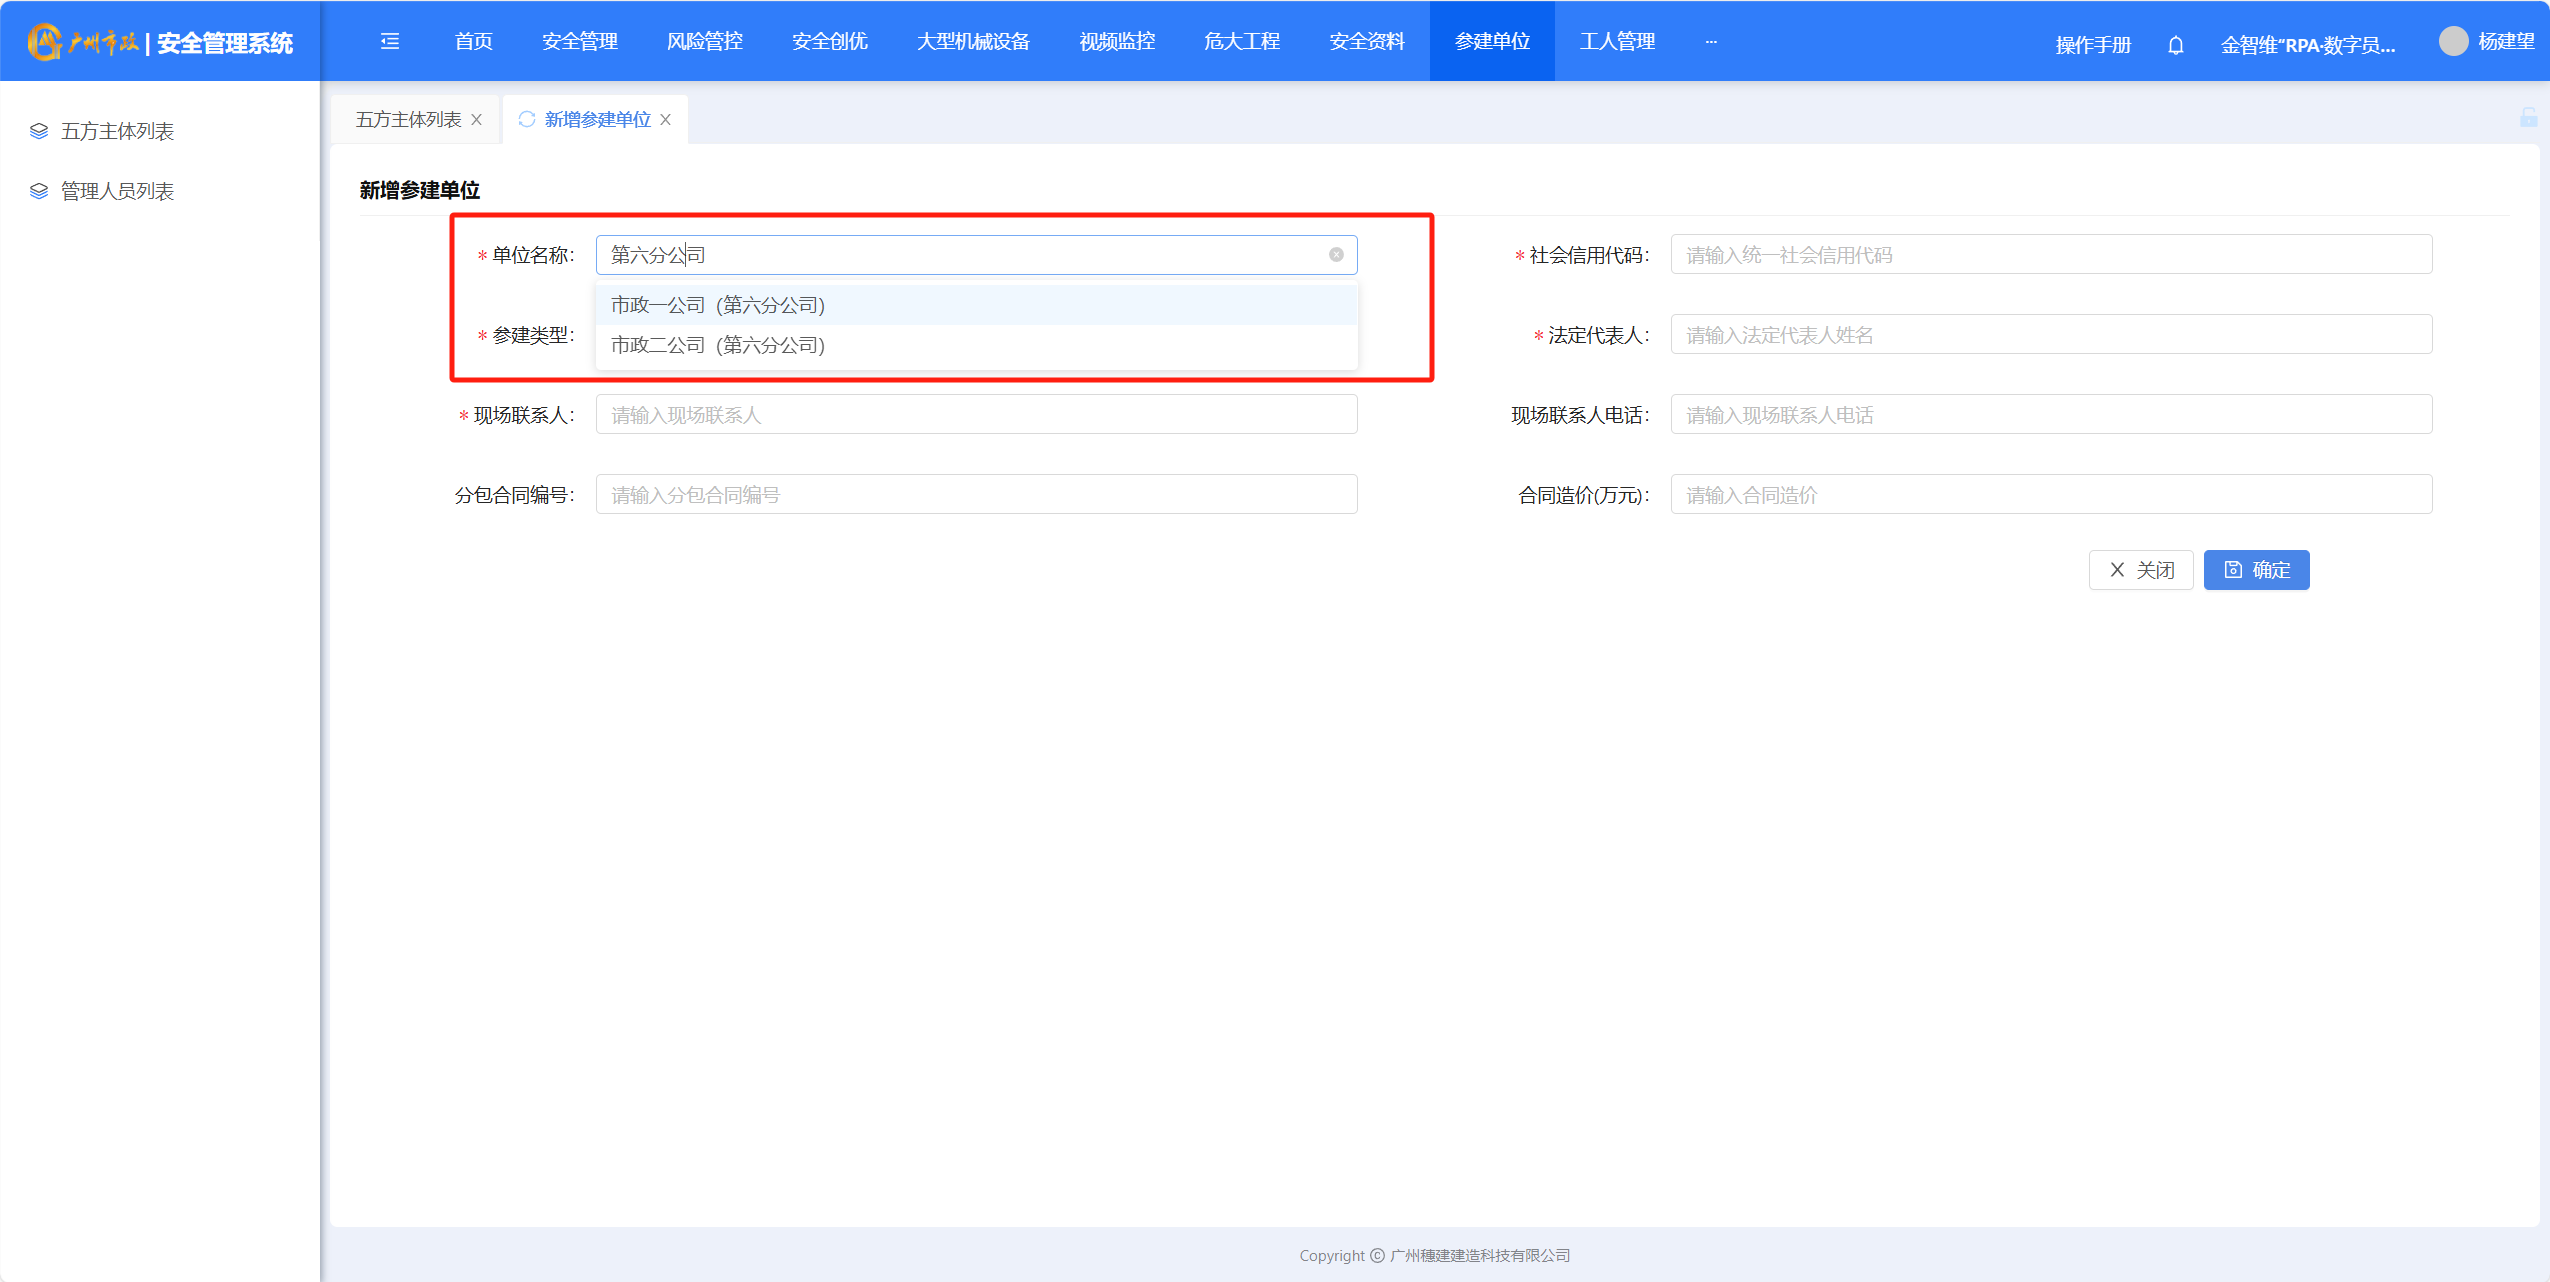This screenshot has height=1282, width=2550.
Task: Click the 合同造价(万元) input field
Action: click(2050, 495)
